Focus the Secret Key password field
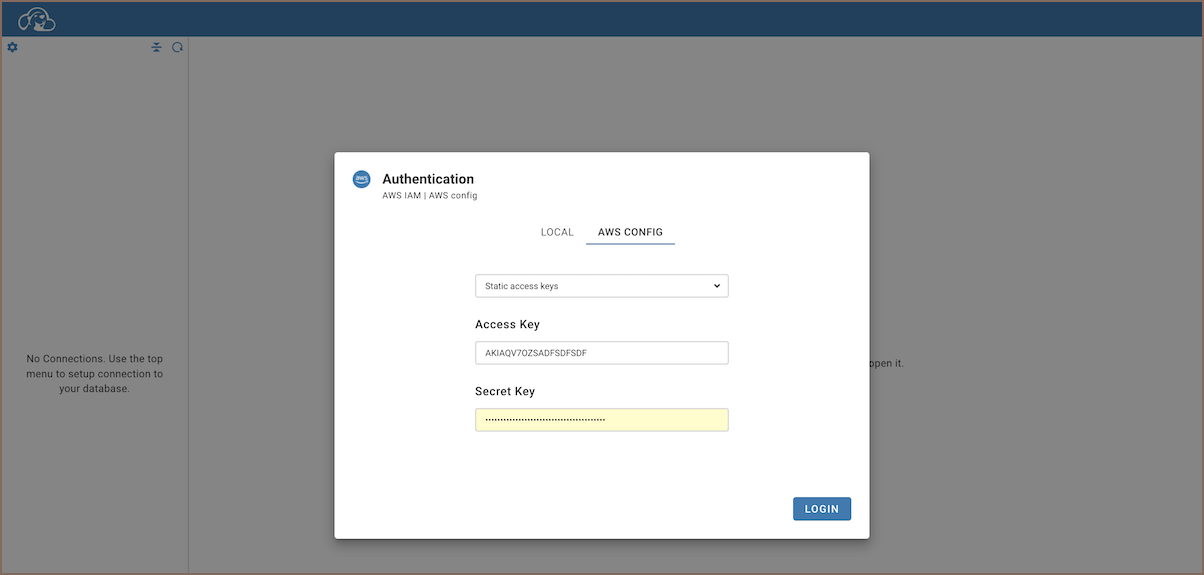Viewport: 1204px width, 575px height. [601, 420]
